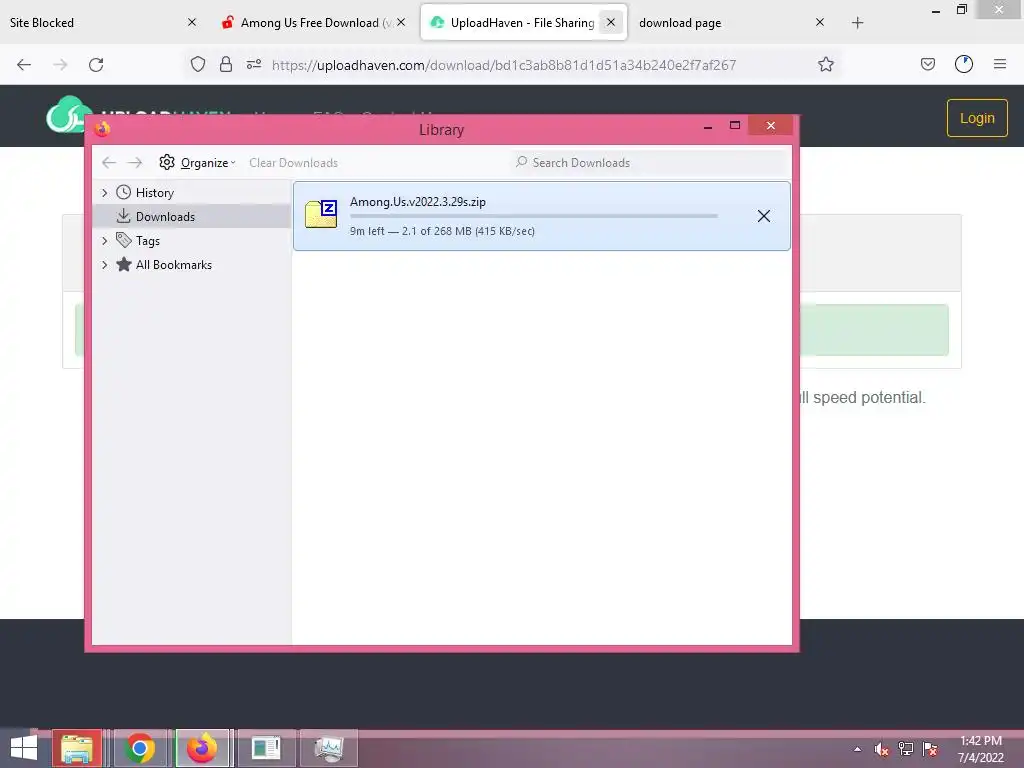The image size is (1024, 768).
Task: Open File Explorer from taskbar
Action: point(77,748)
